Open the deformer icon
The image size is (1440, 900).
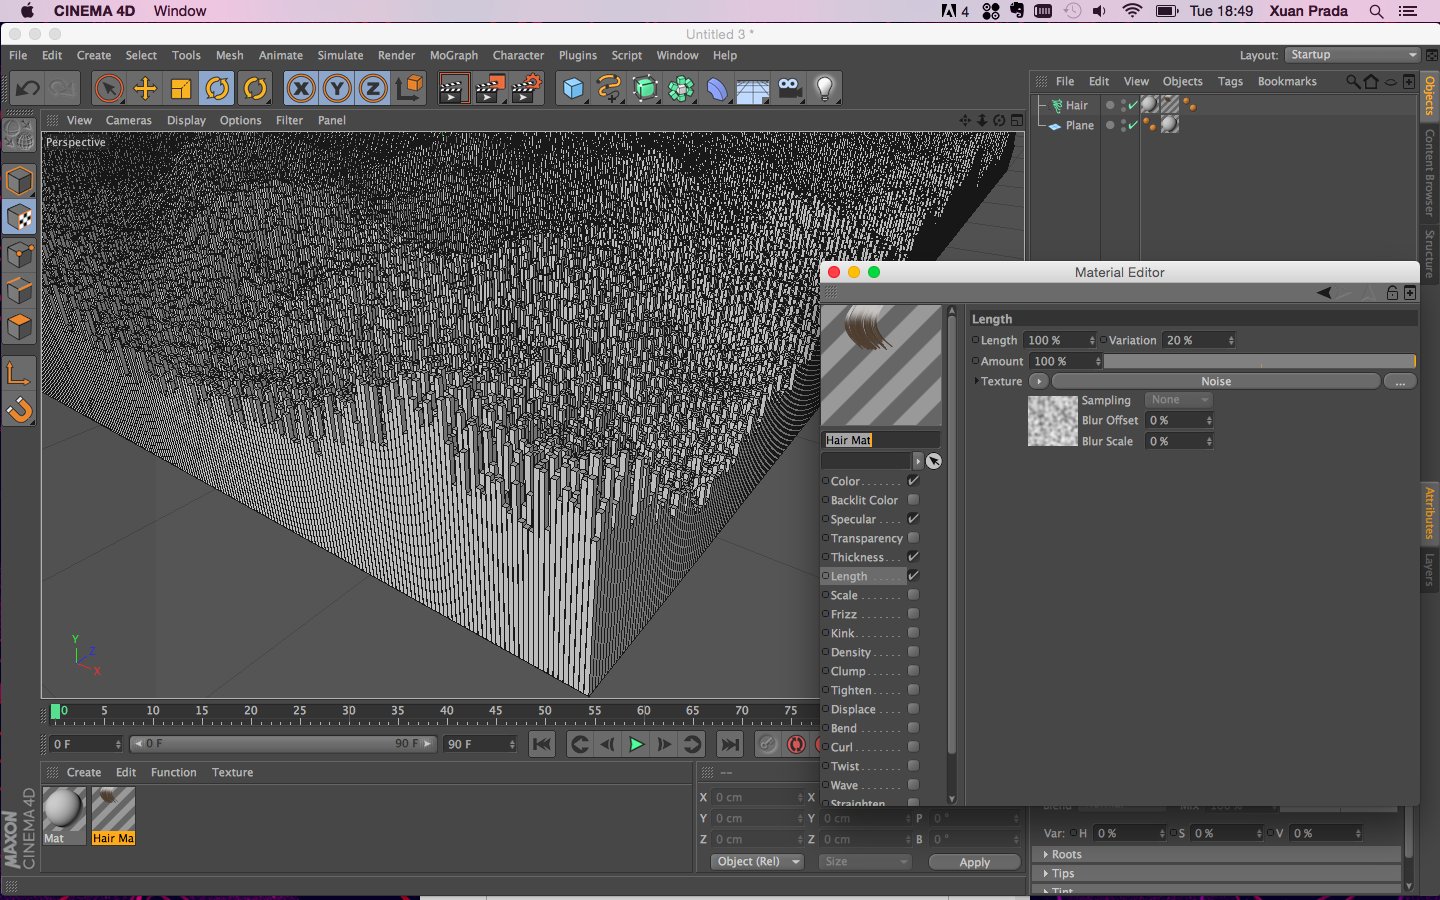(717, 88)
